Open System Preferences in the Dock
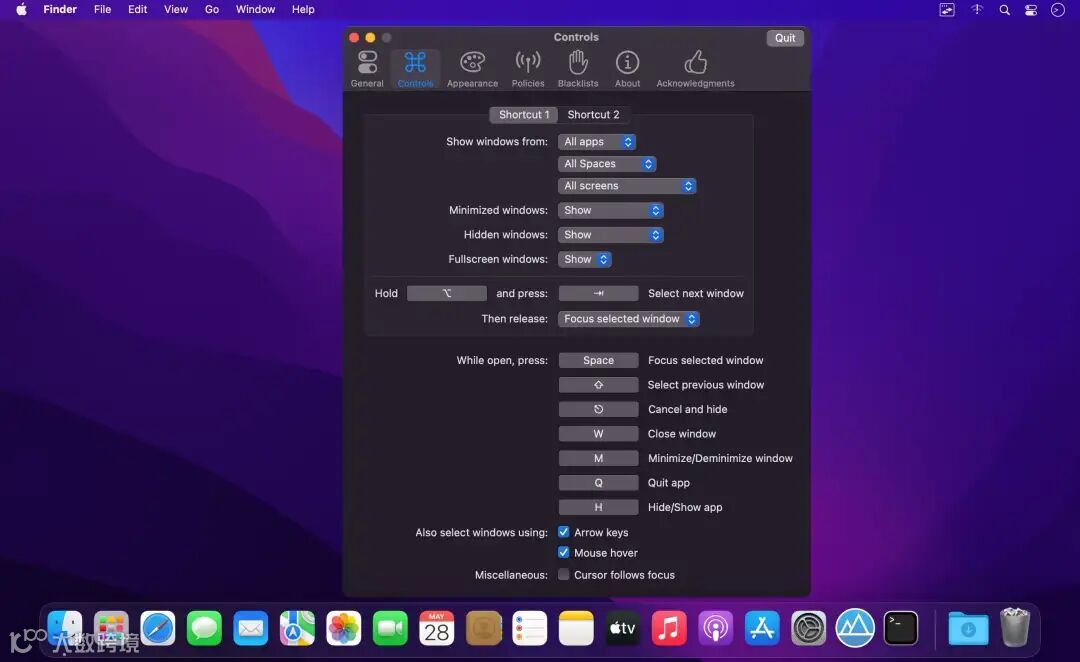This screenshot has width=1080, height=662. click(x=809, y=628)
